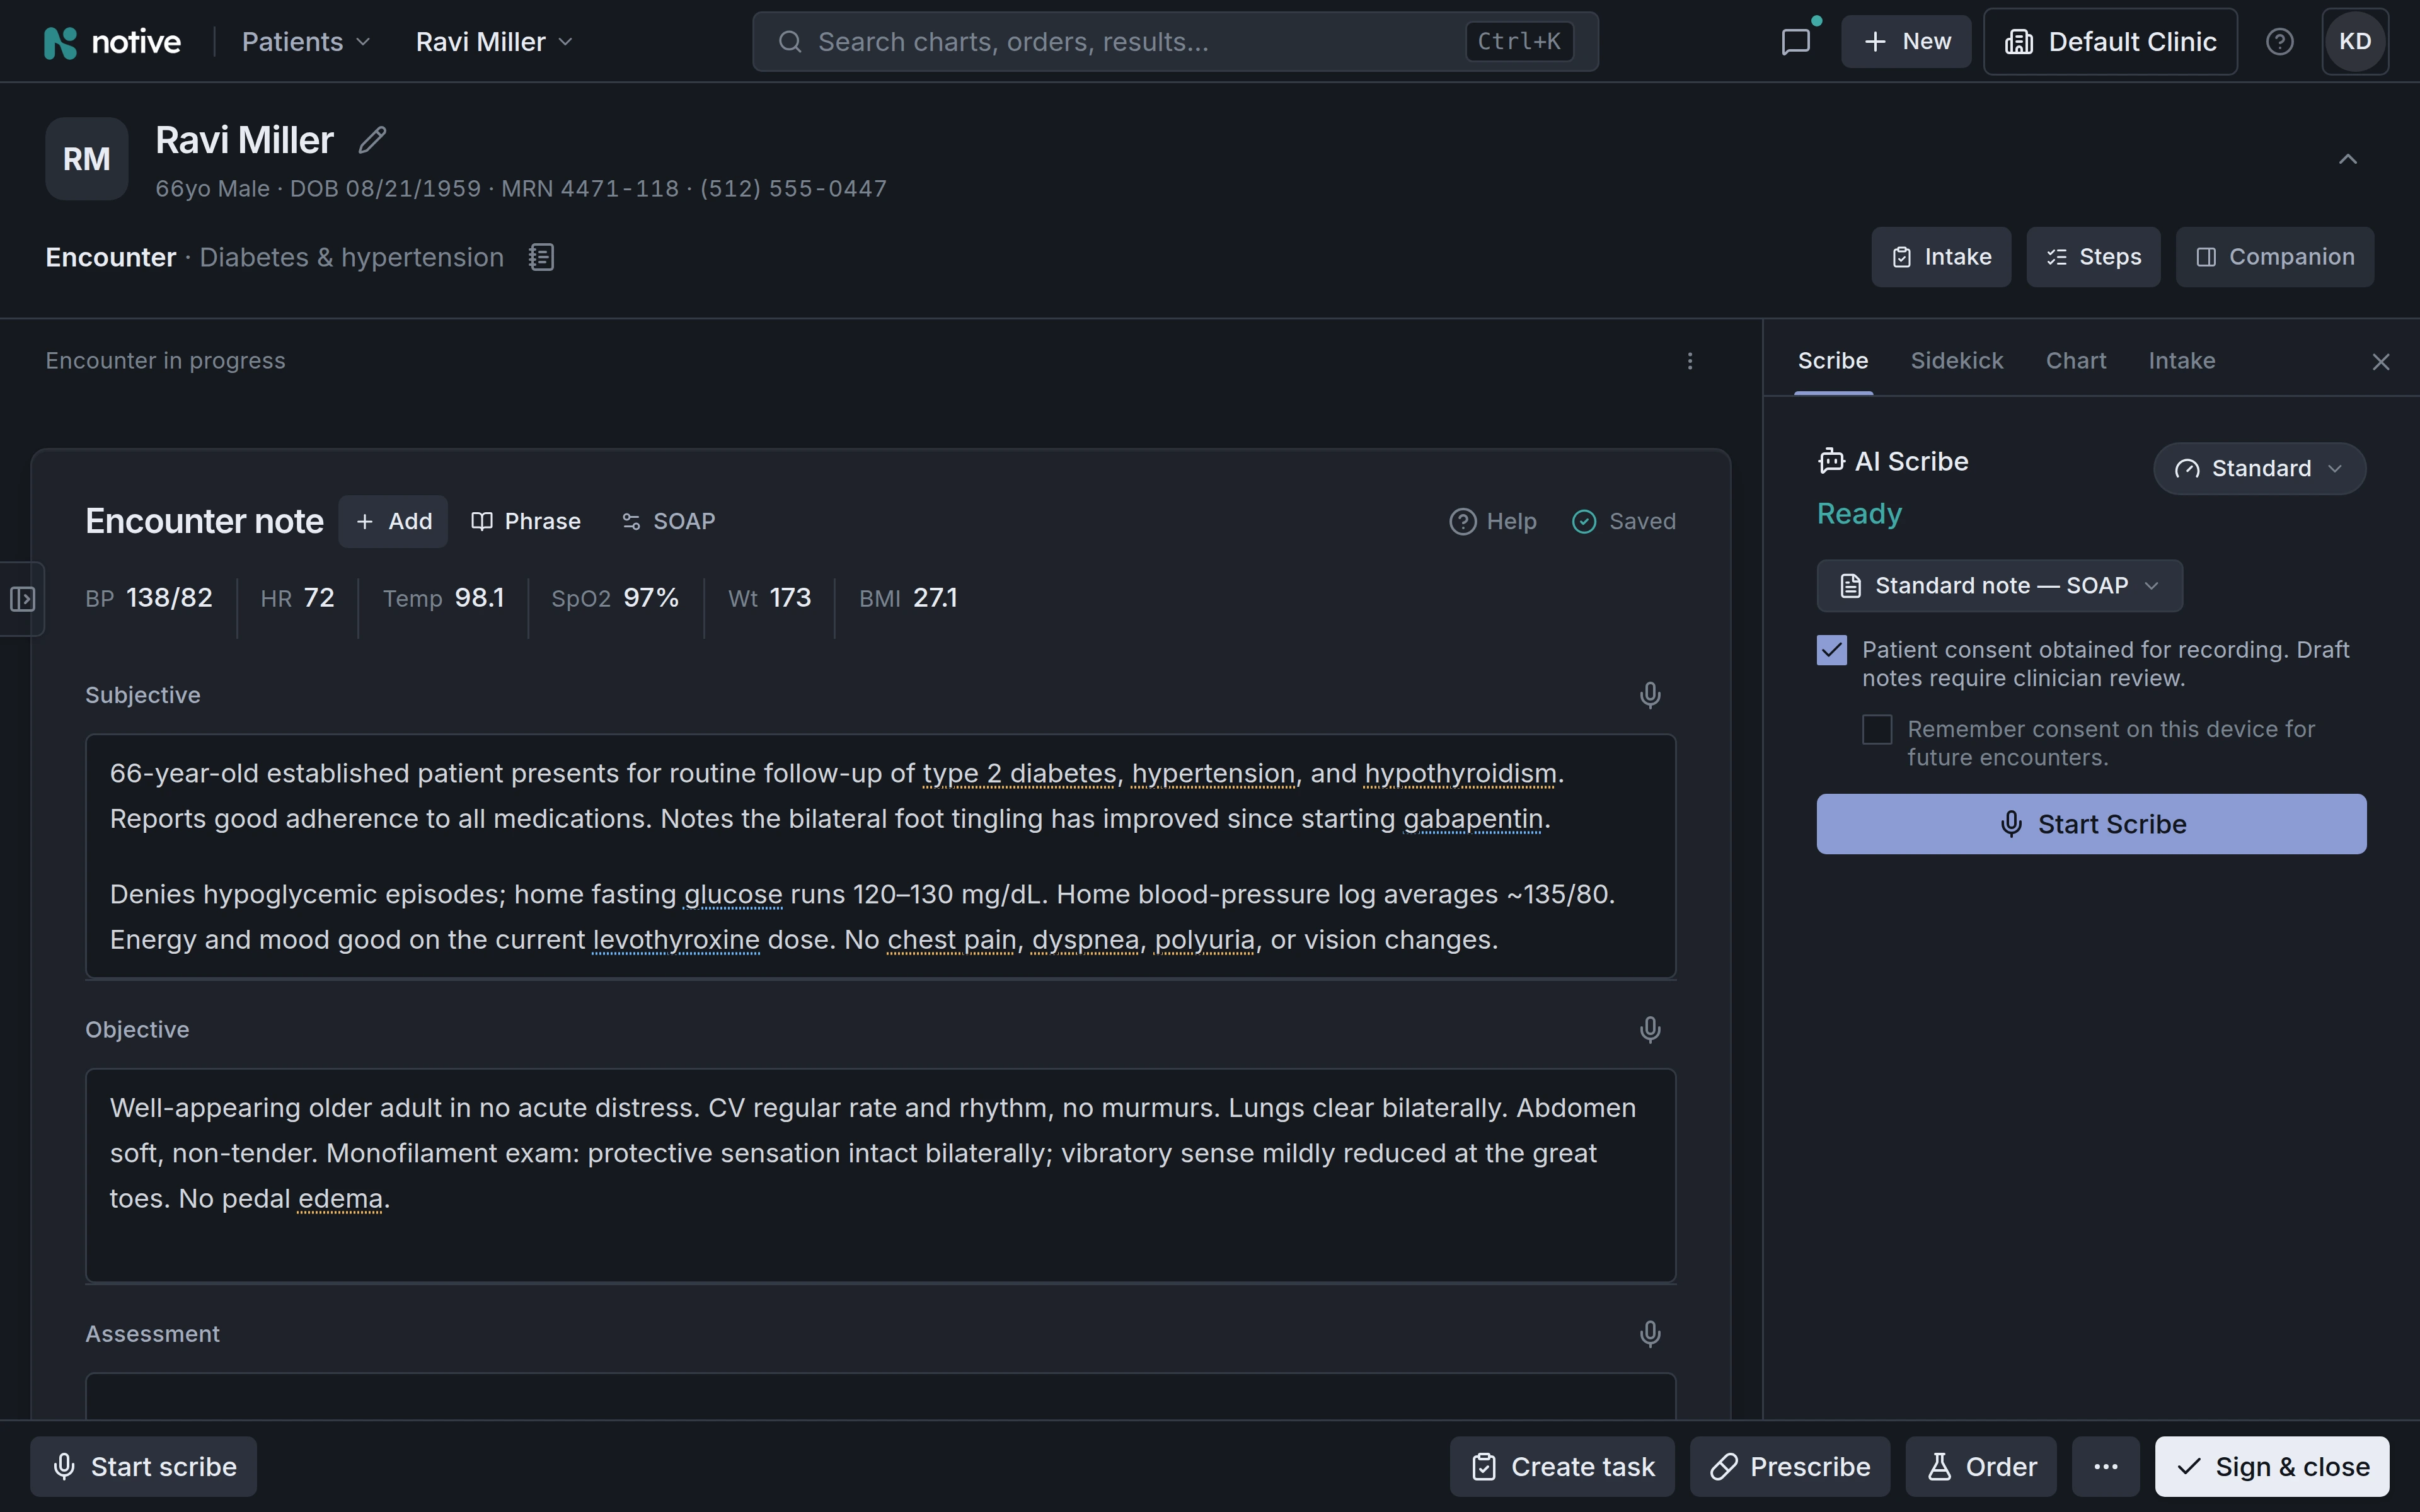Switch to the Sidekick tab
2420x1512 pixels.
(1956, 361)
